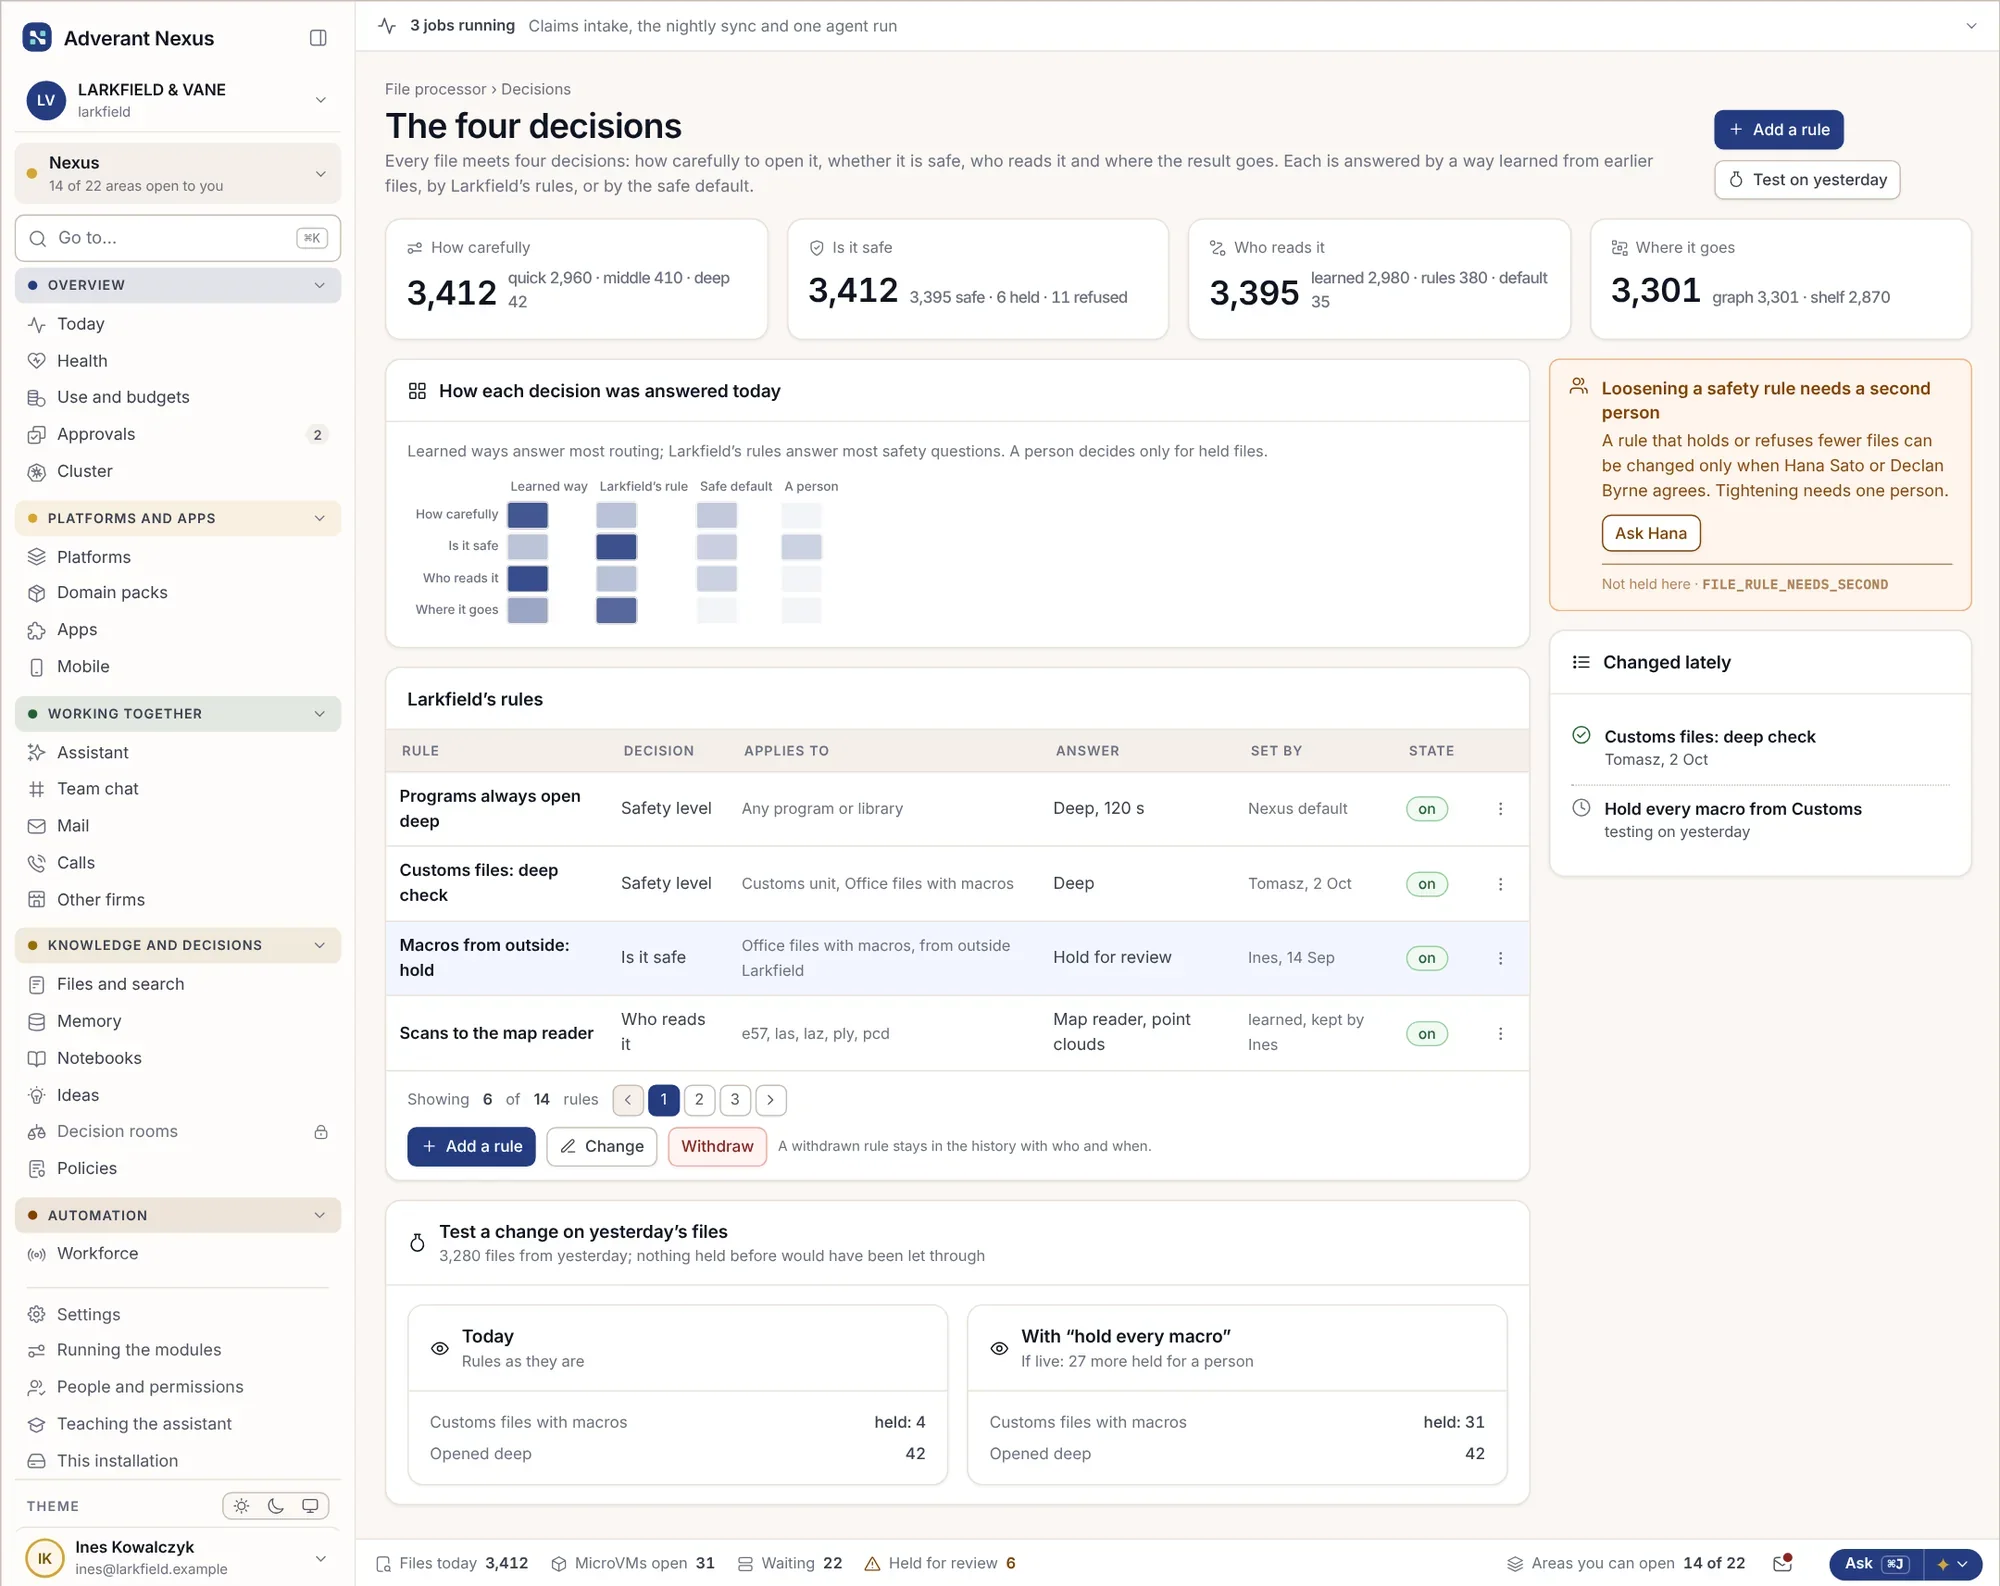The height and width of the screenshot is (1586, 2000).
Task: Open Ines Kowalczyk account menu
Action: (178, 1557)
